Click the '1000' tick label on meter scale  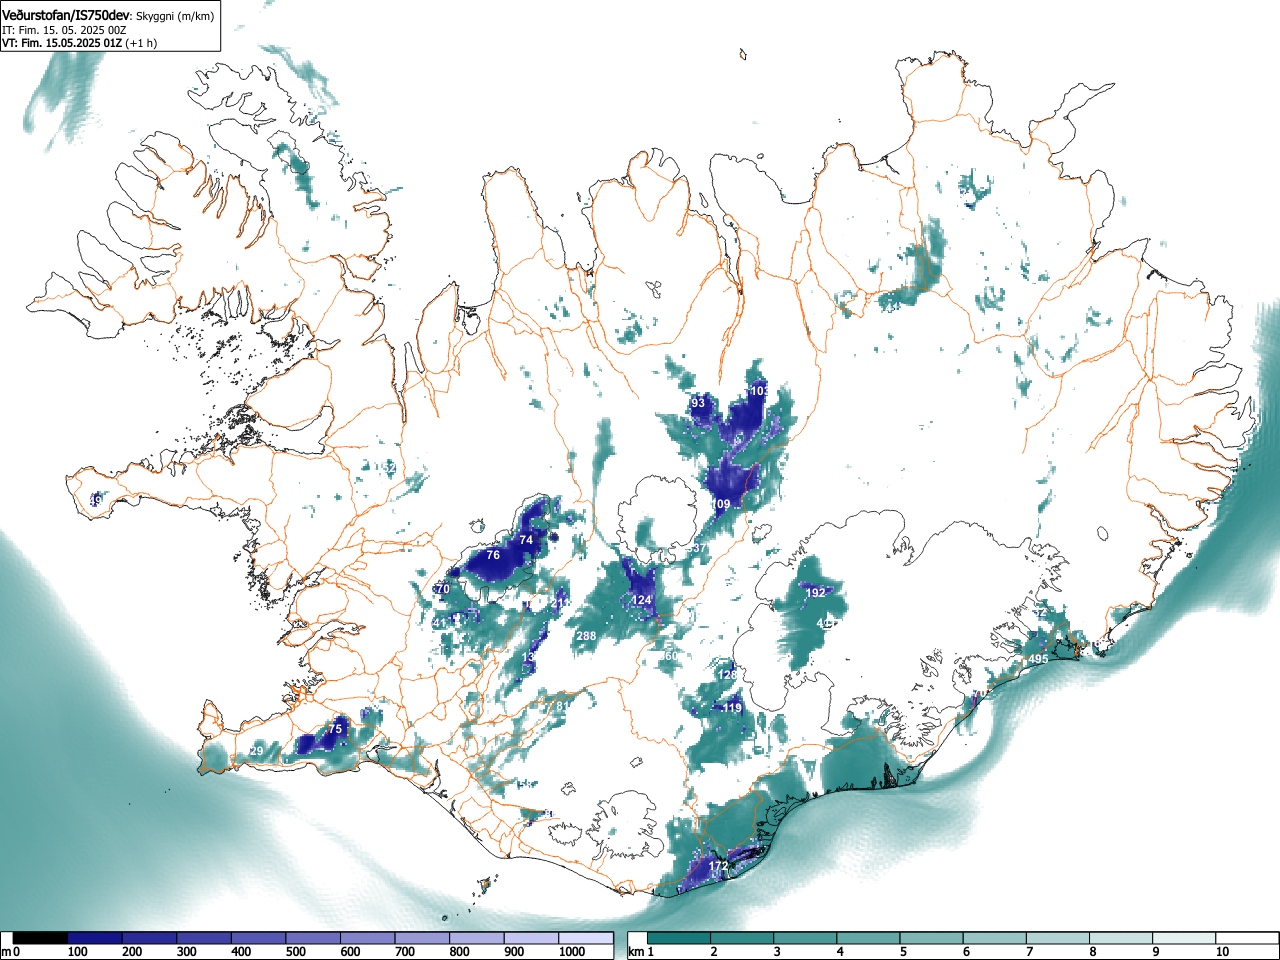(572, 952)
